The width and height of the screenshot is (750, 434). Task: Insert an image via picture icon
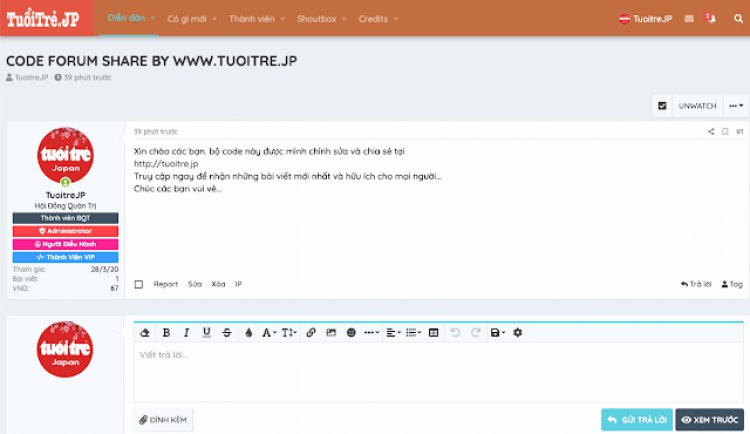[x=331, y=333]
